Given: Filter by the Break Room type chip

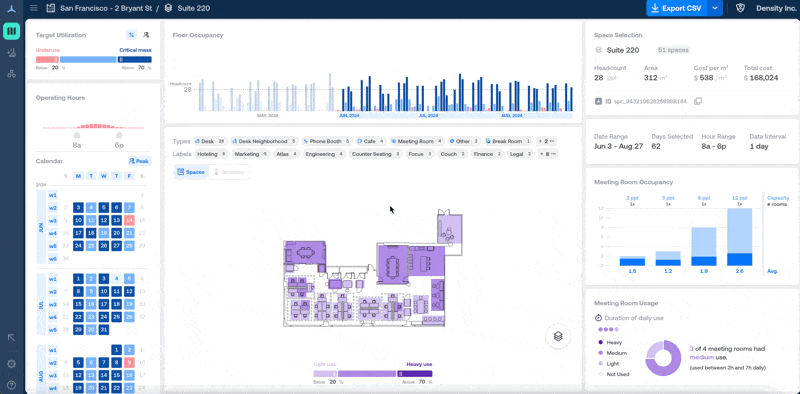Looking at the screenshot, I should 509,141.
